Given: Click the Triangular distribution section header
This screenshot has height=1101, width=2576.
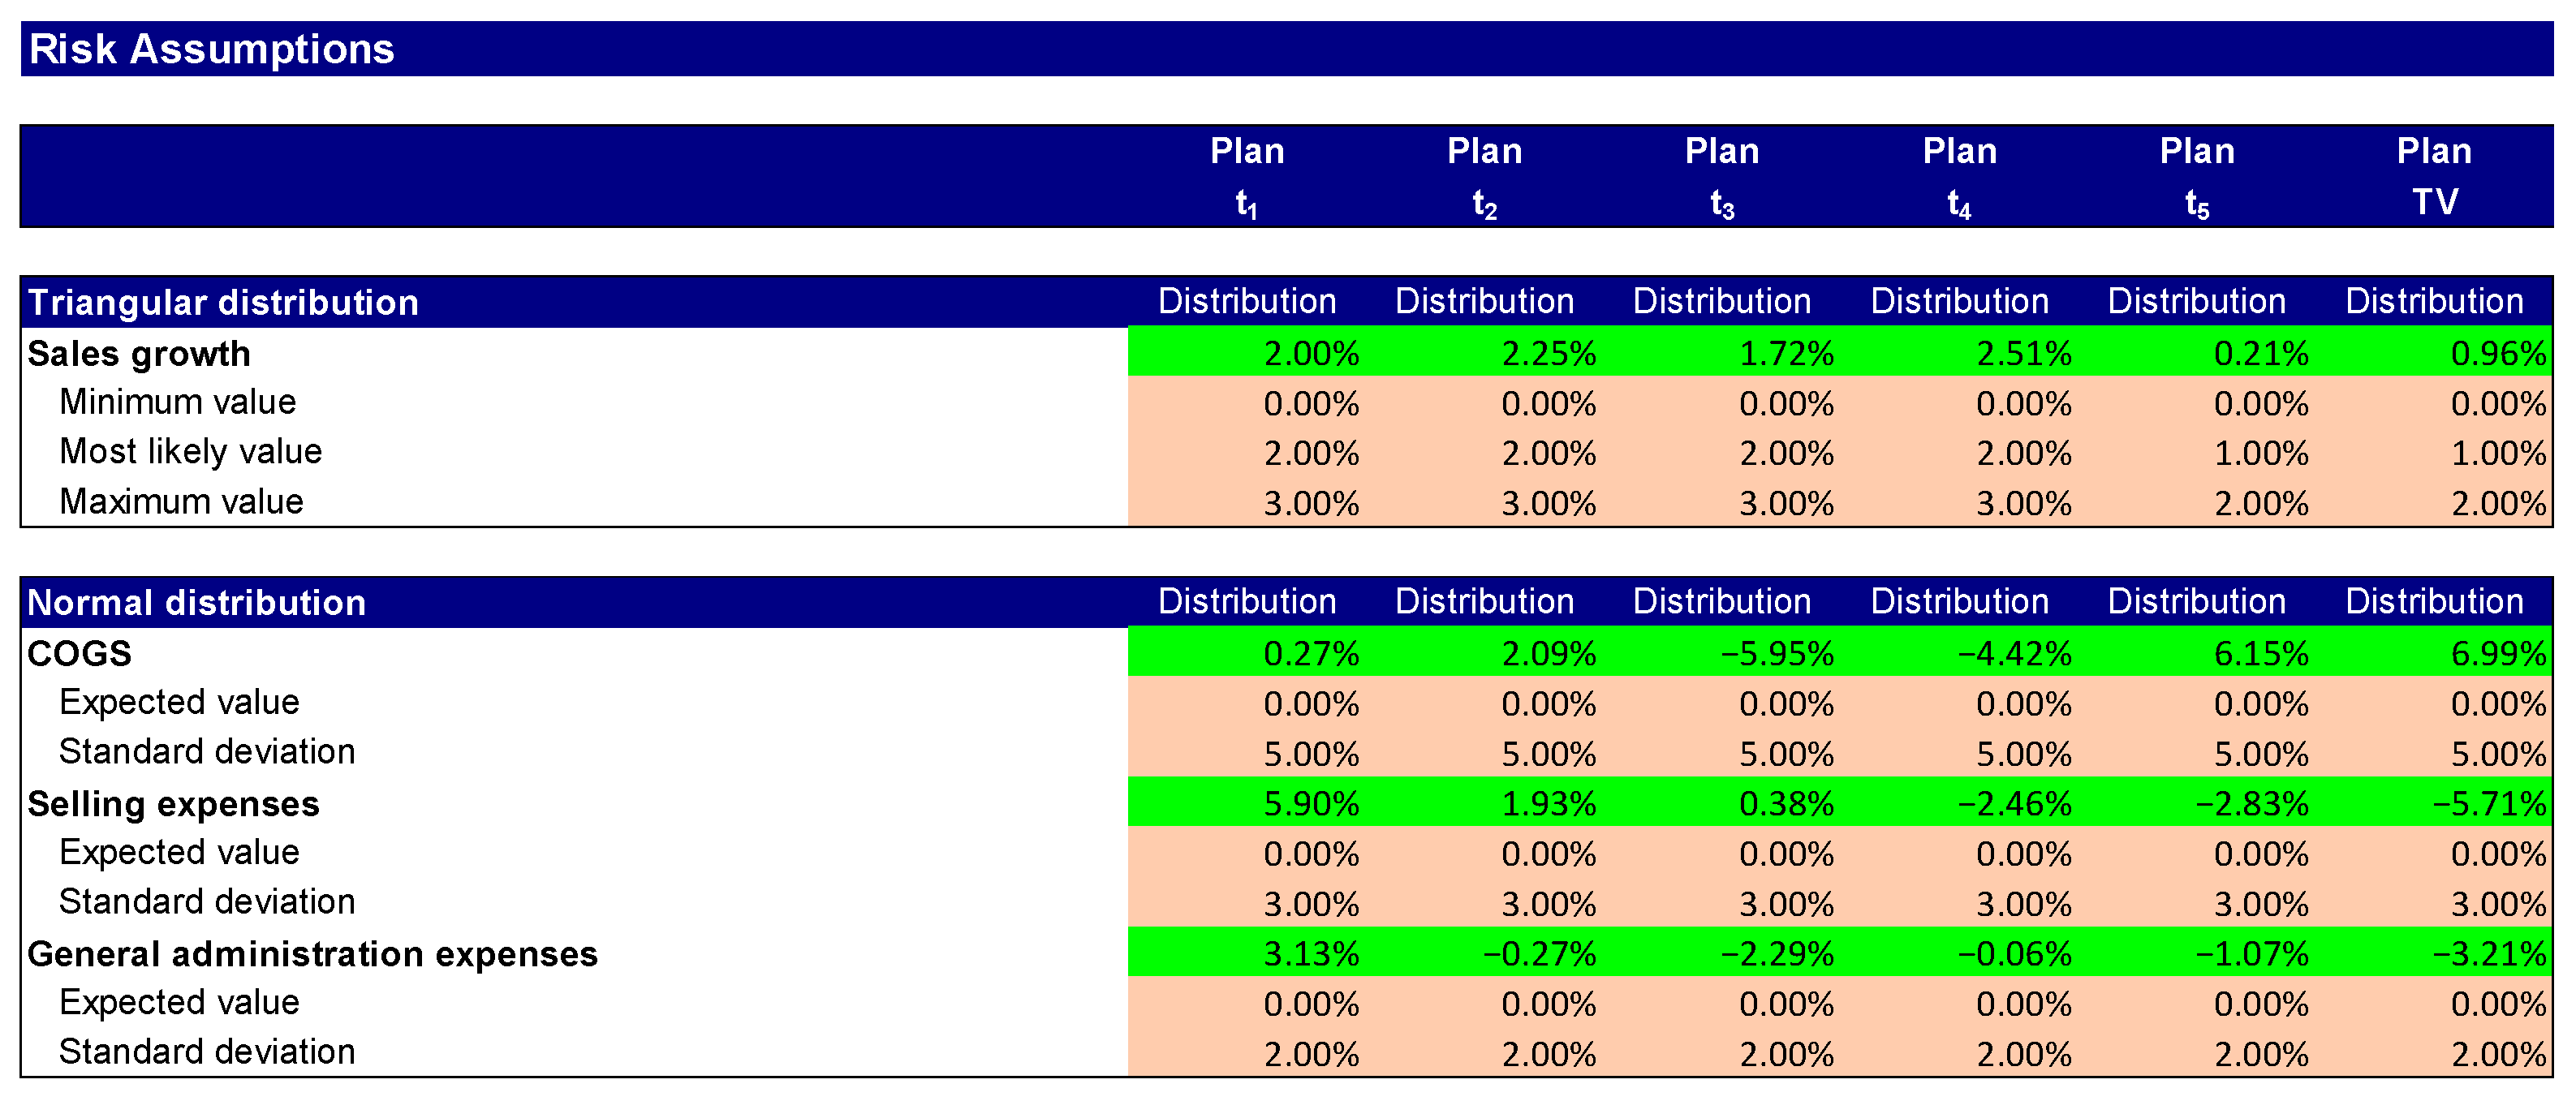Looking at the screenshot, I should 223,302.
